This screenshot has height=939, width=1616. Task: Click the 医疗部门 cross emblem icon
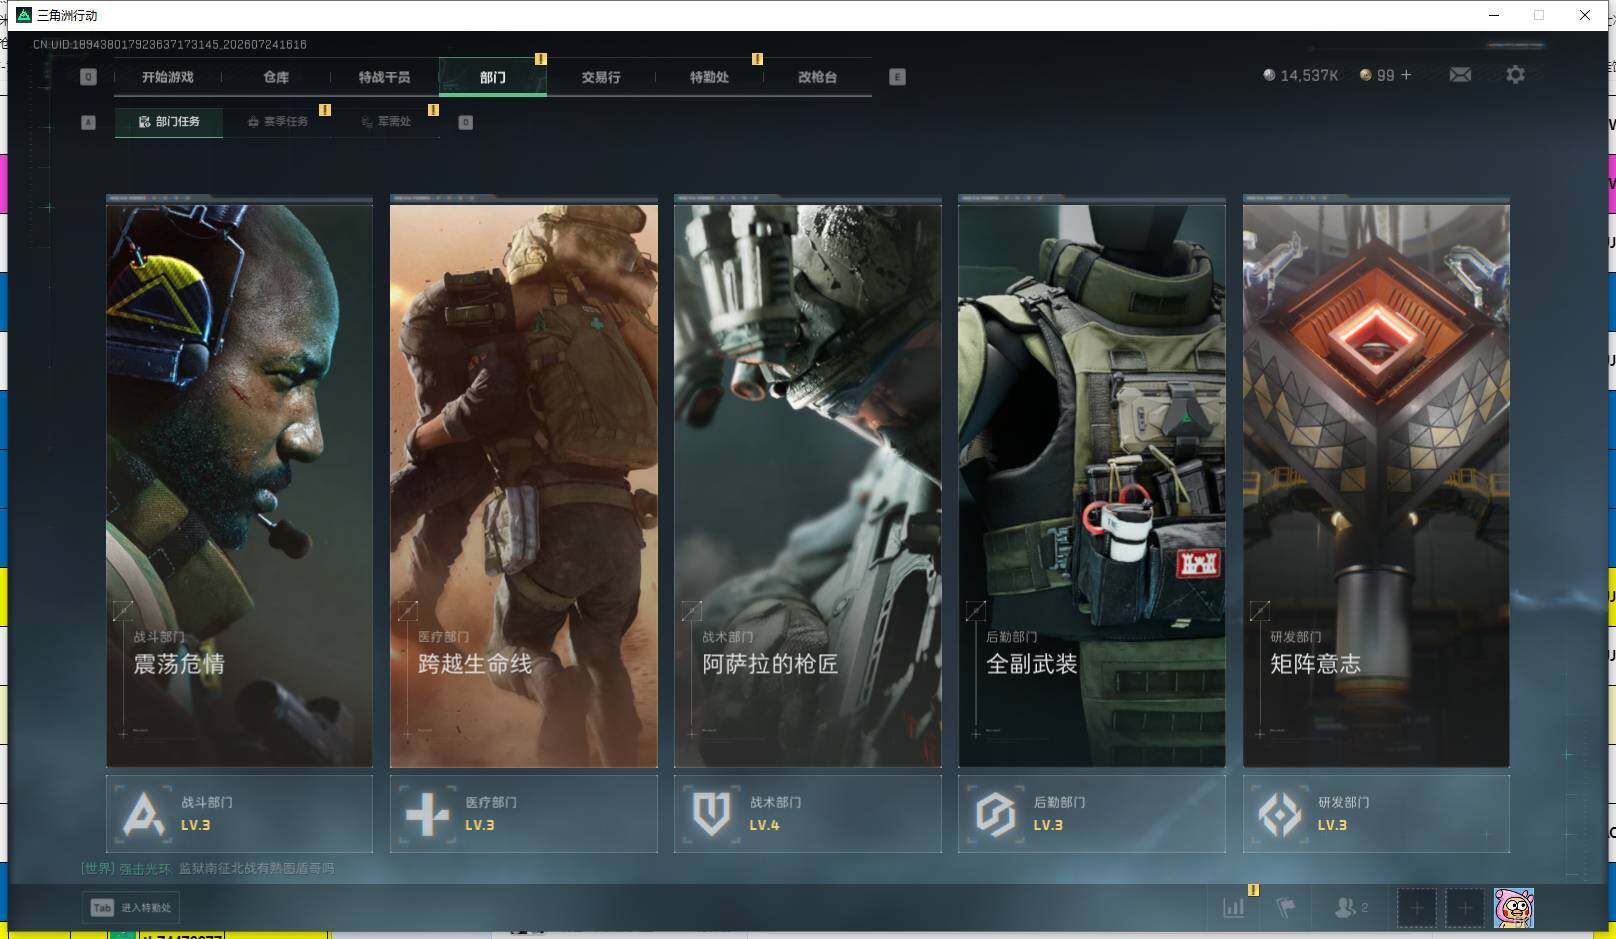pos(427,814)
